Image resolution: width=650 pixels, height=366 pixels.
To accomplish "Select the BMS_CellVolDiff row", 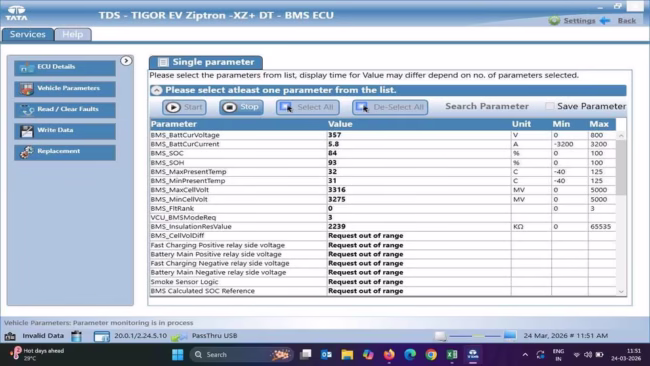I will click(x=383, y=236).
